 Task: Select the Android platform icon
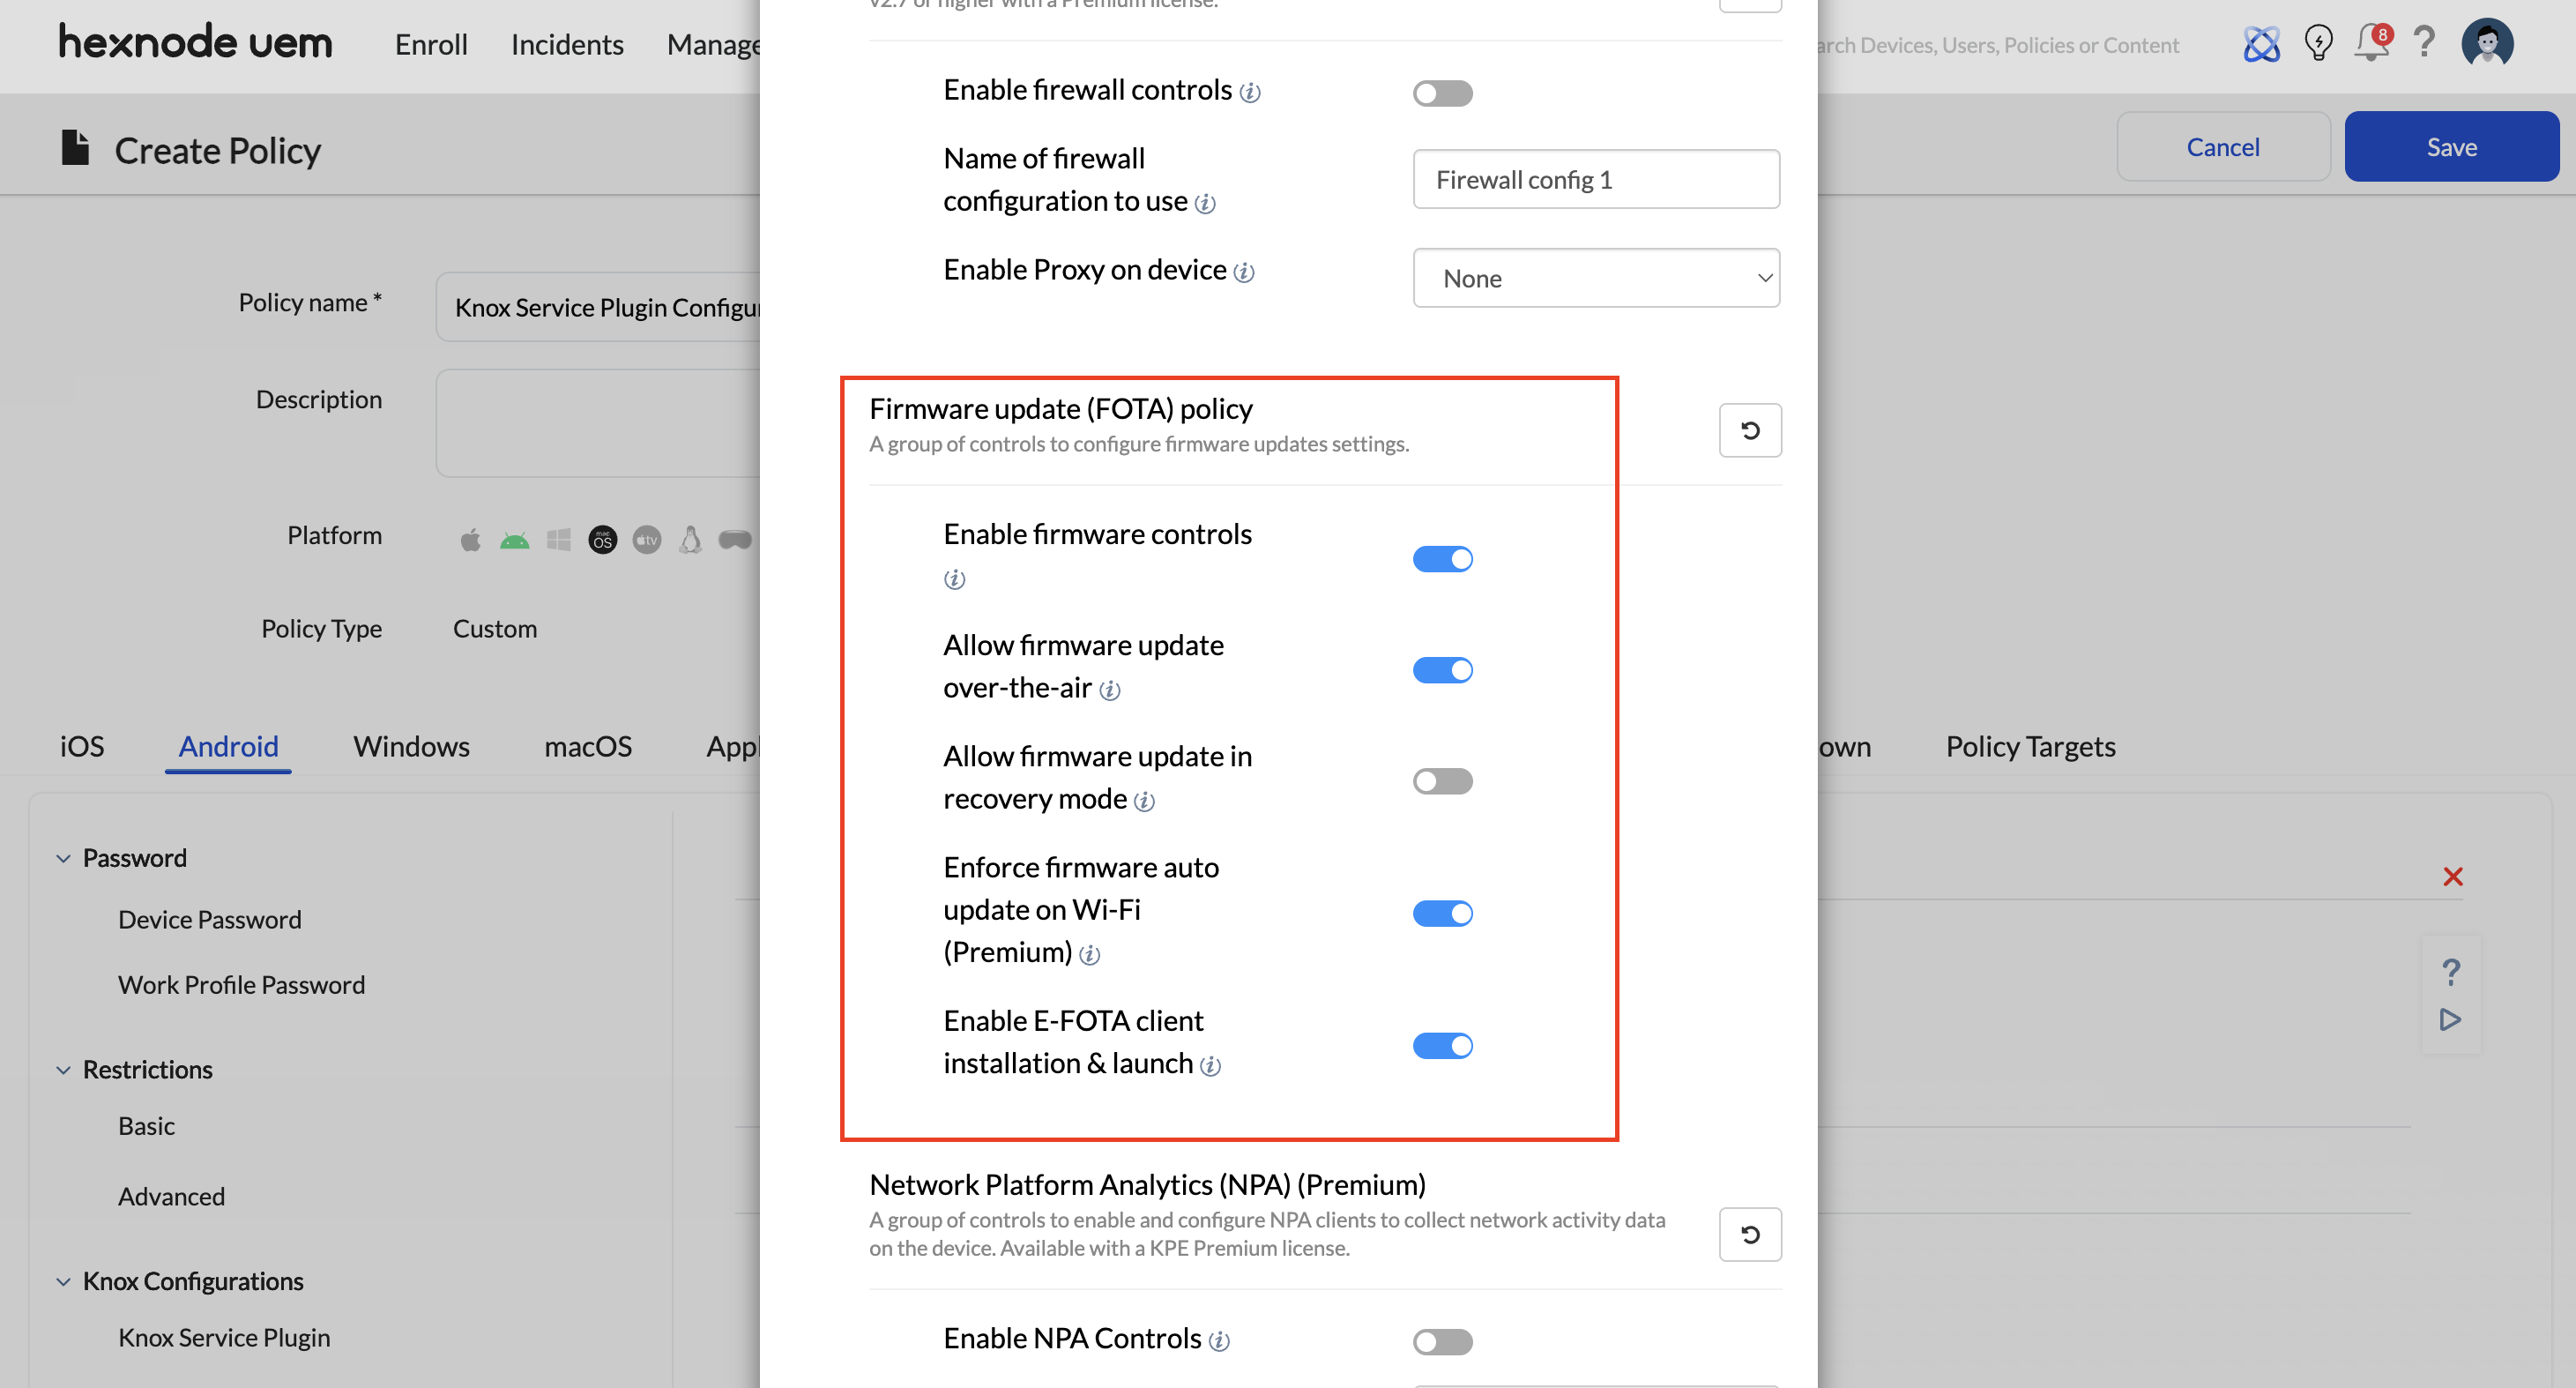pyautogui.click(x=514, y=540)
